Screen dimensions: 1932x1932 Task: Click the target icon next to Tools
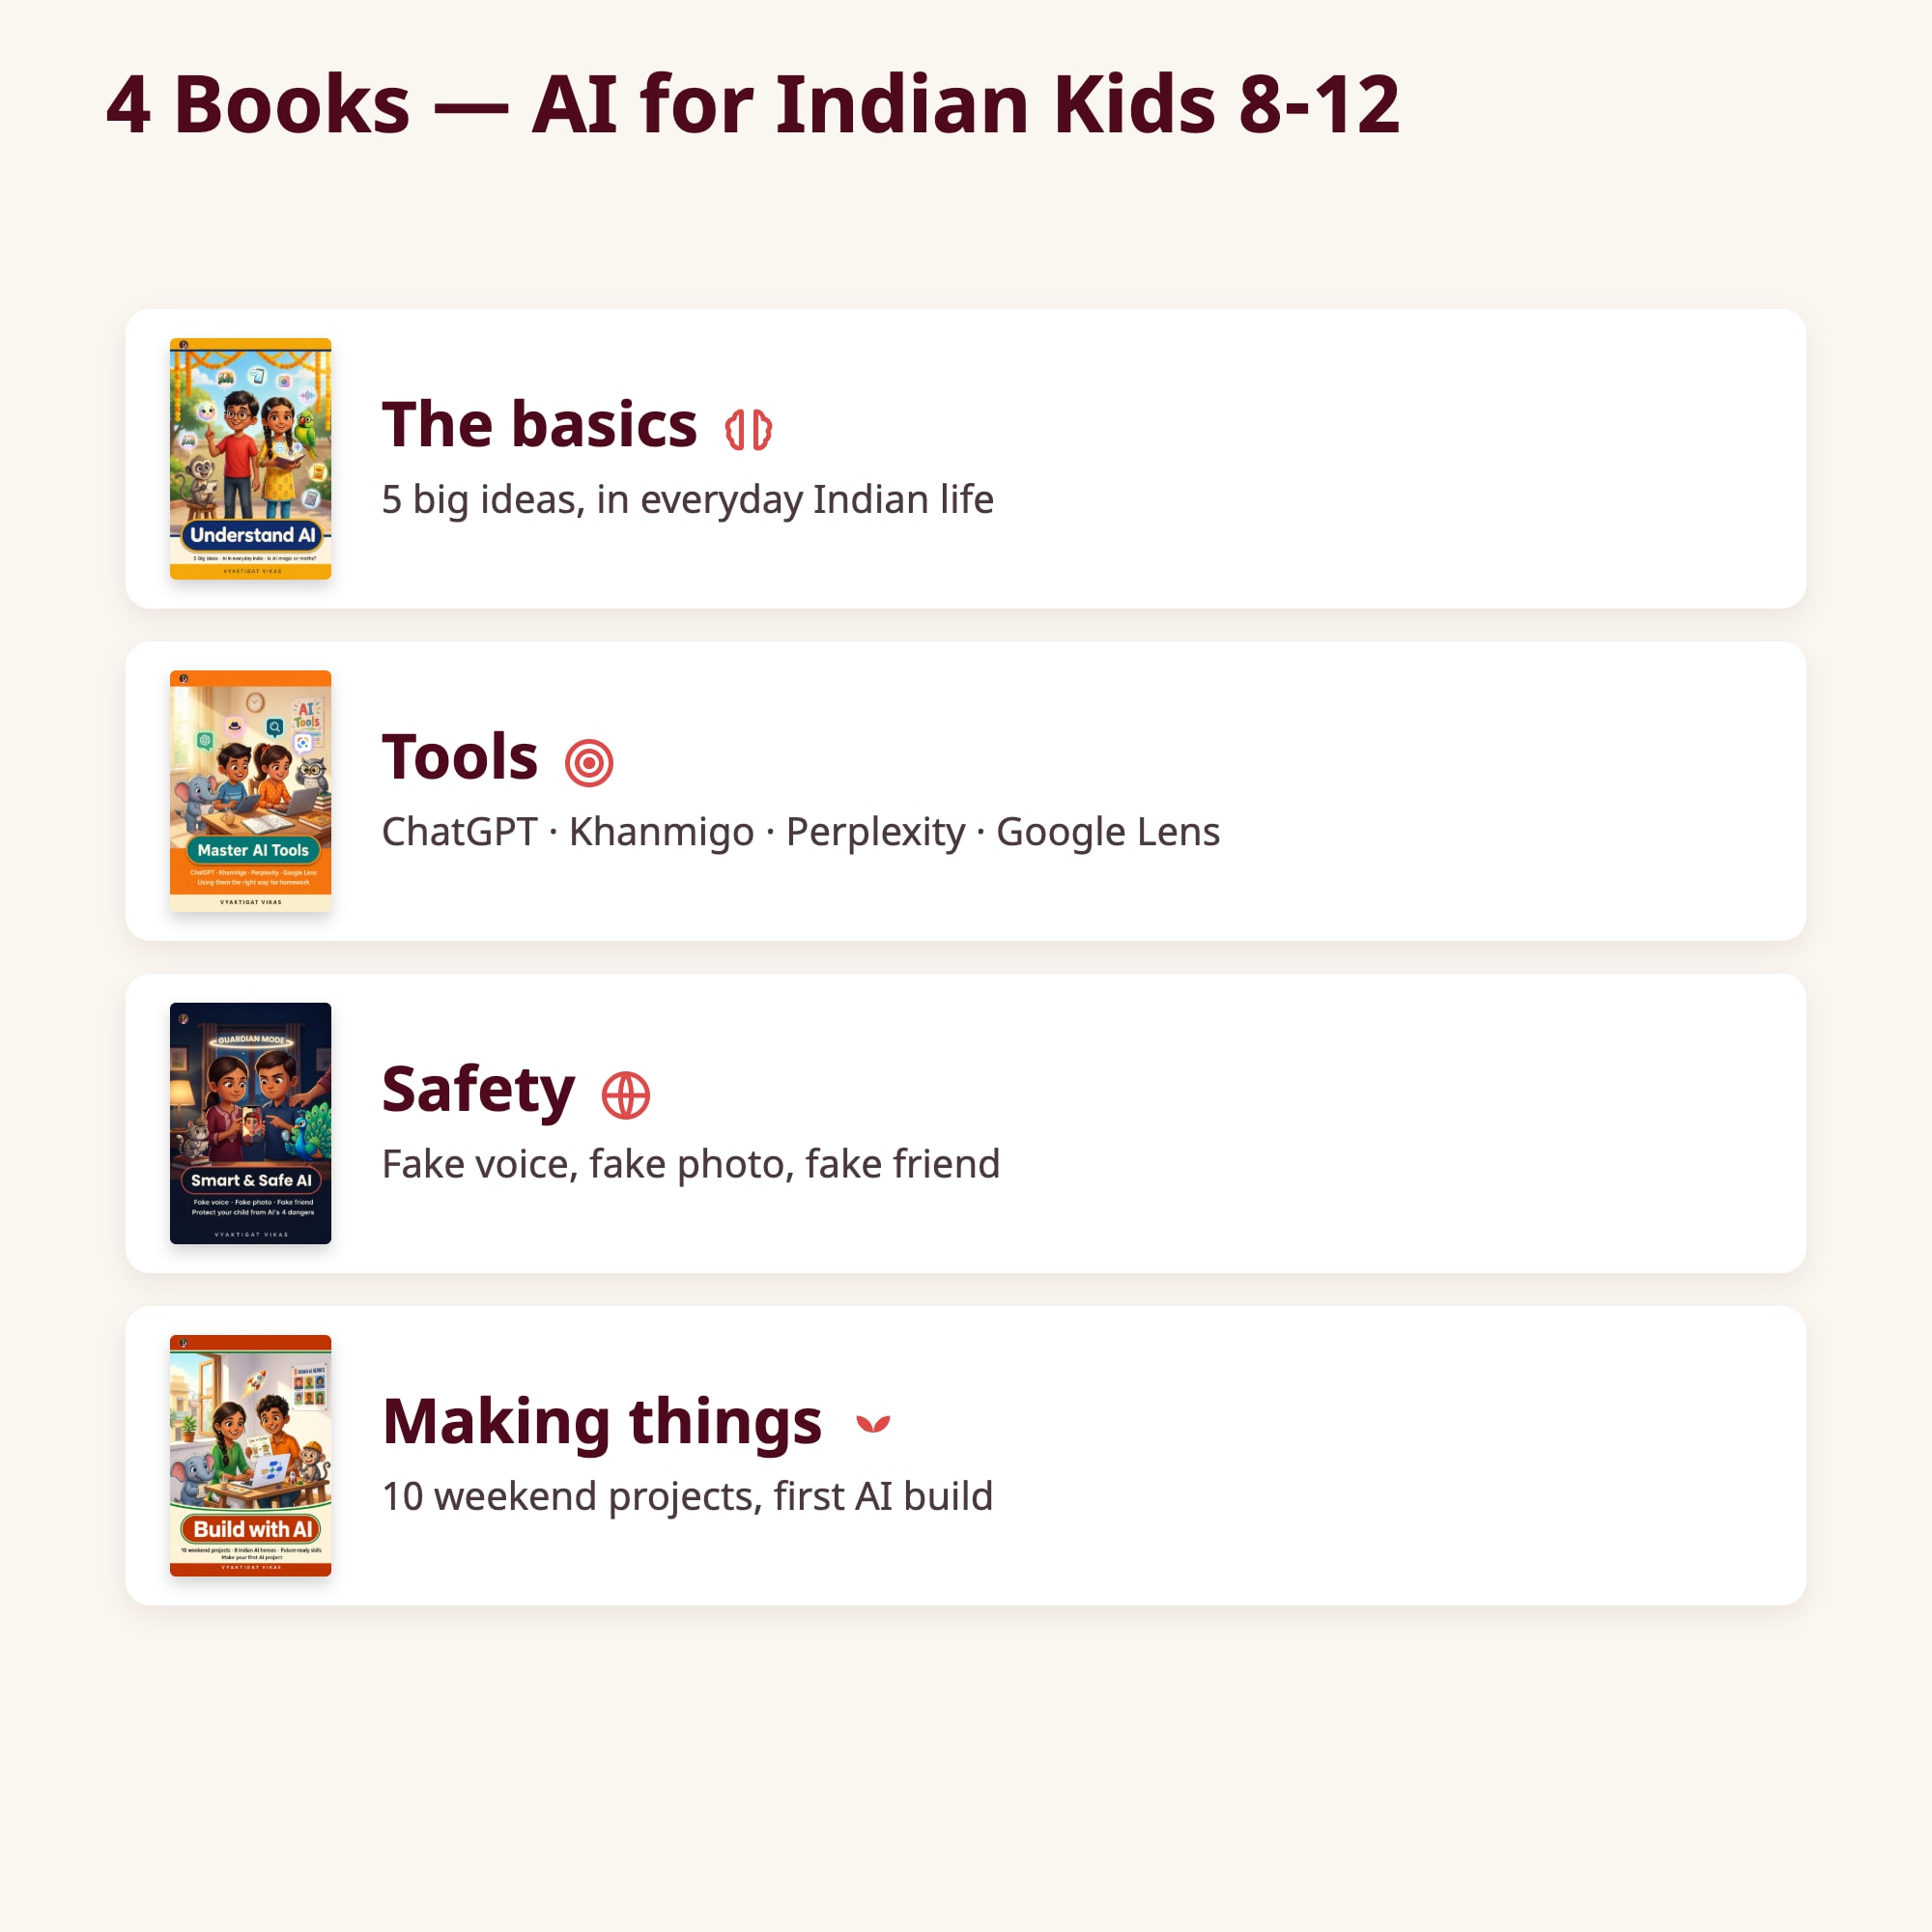[589, 763]
